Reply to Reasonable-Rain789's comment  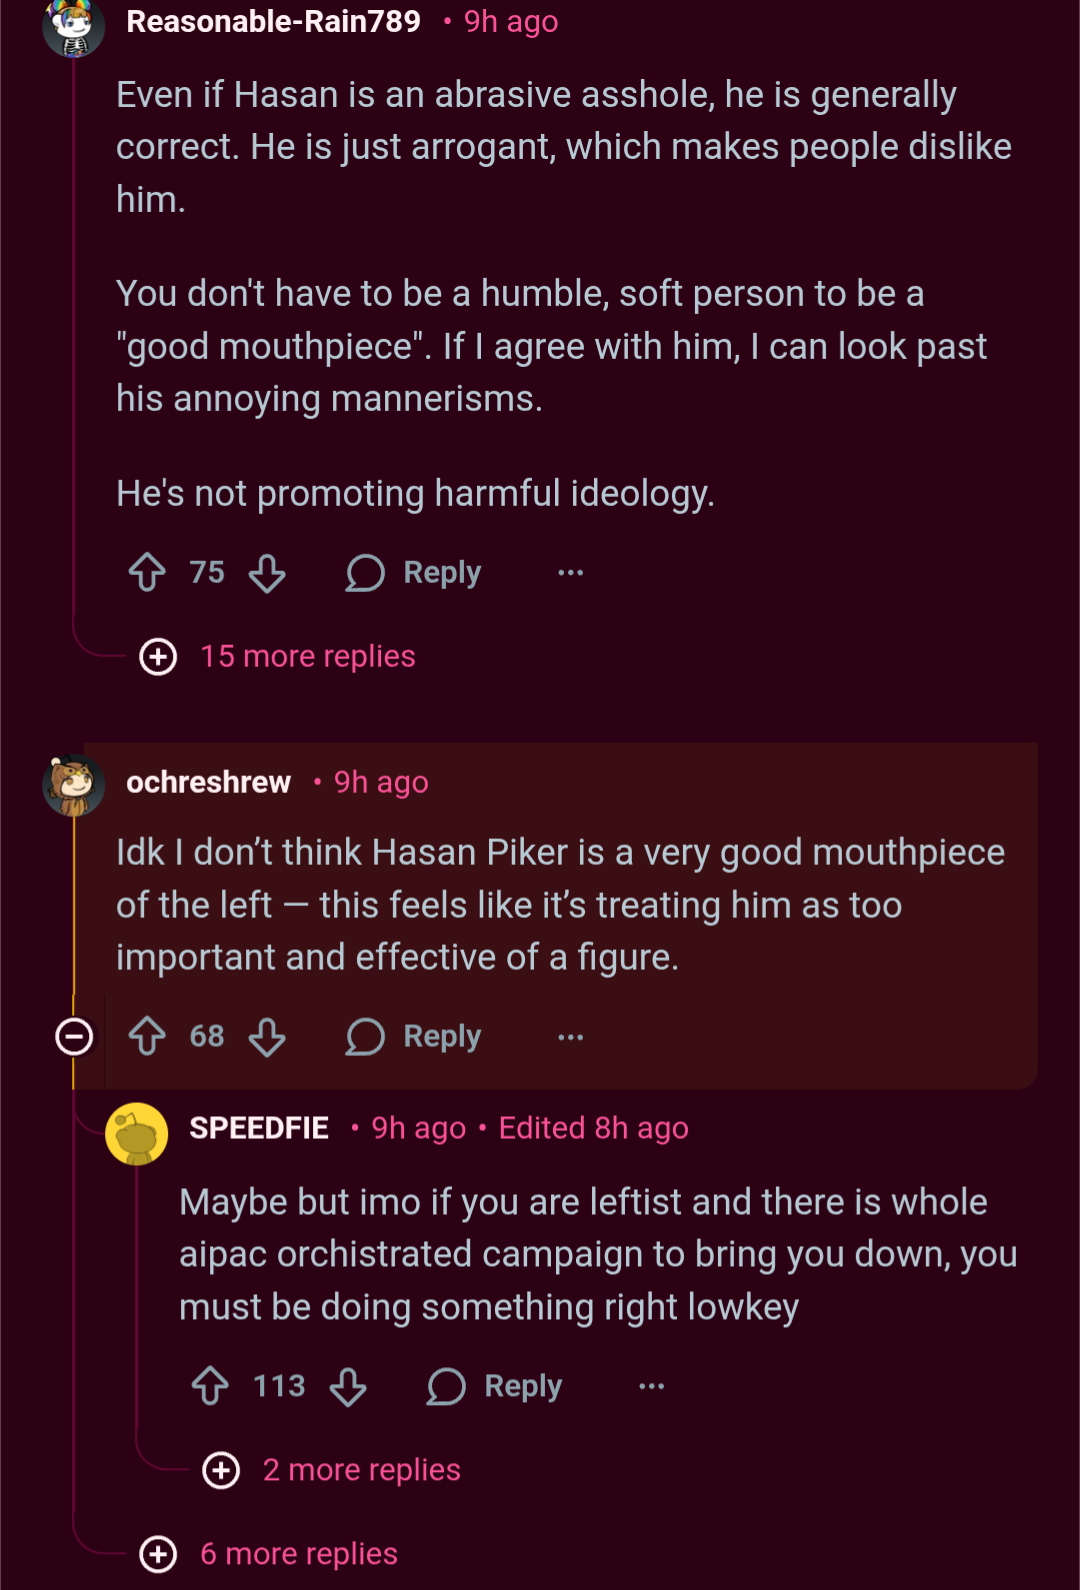pyautogui.click(x=414, y=573)
